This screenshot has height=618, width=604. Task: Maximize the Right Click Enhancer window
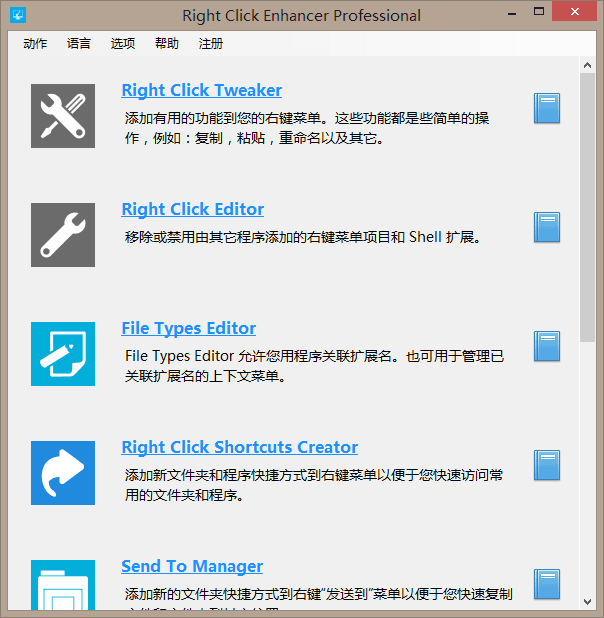point(539,12)
